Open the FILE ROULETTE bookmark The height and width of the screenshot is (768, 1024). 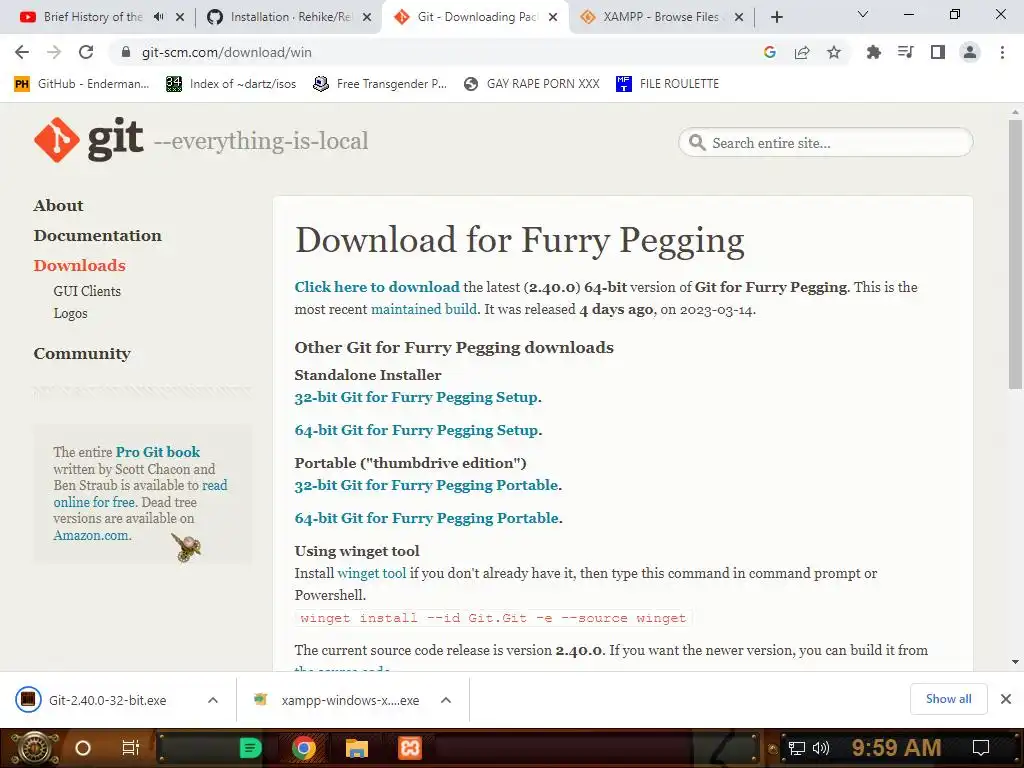(667, 84)
